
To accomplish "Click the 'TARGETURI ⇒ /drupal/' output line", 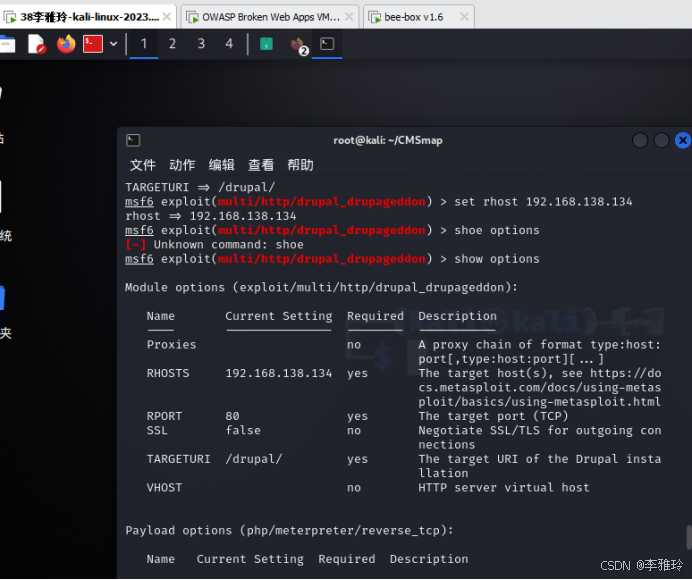I will coord(200,187).
